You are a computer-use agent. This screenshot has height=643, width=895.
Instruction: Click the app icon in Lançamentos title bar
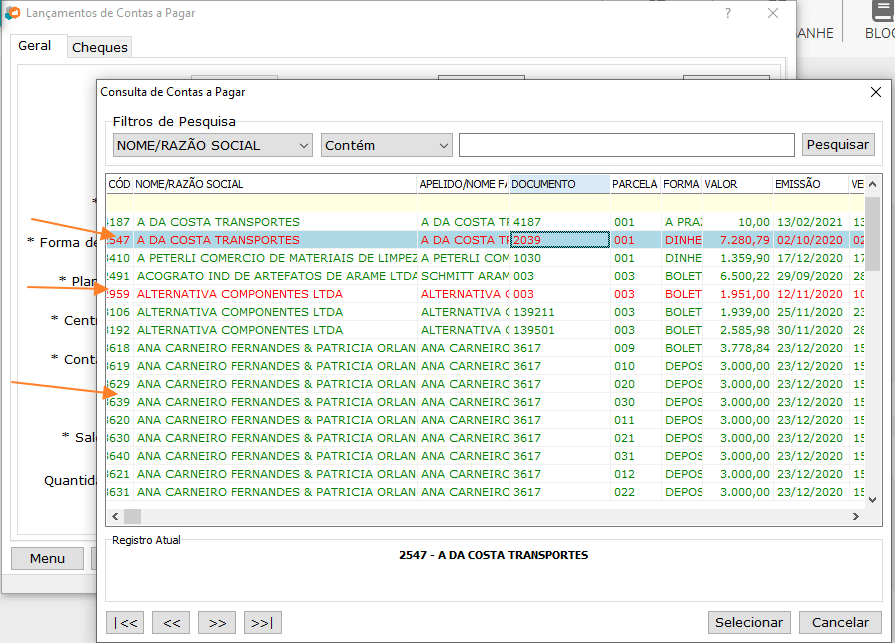[x=13, y=14]
